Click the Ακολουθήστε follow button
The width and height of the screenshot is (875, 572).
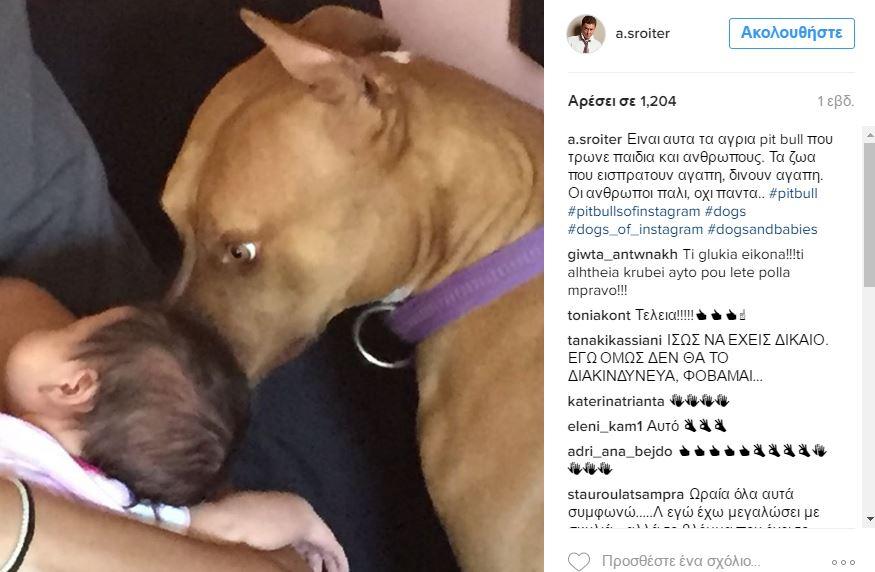[x=791, y=33]
